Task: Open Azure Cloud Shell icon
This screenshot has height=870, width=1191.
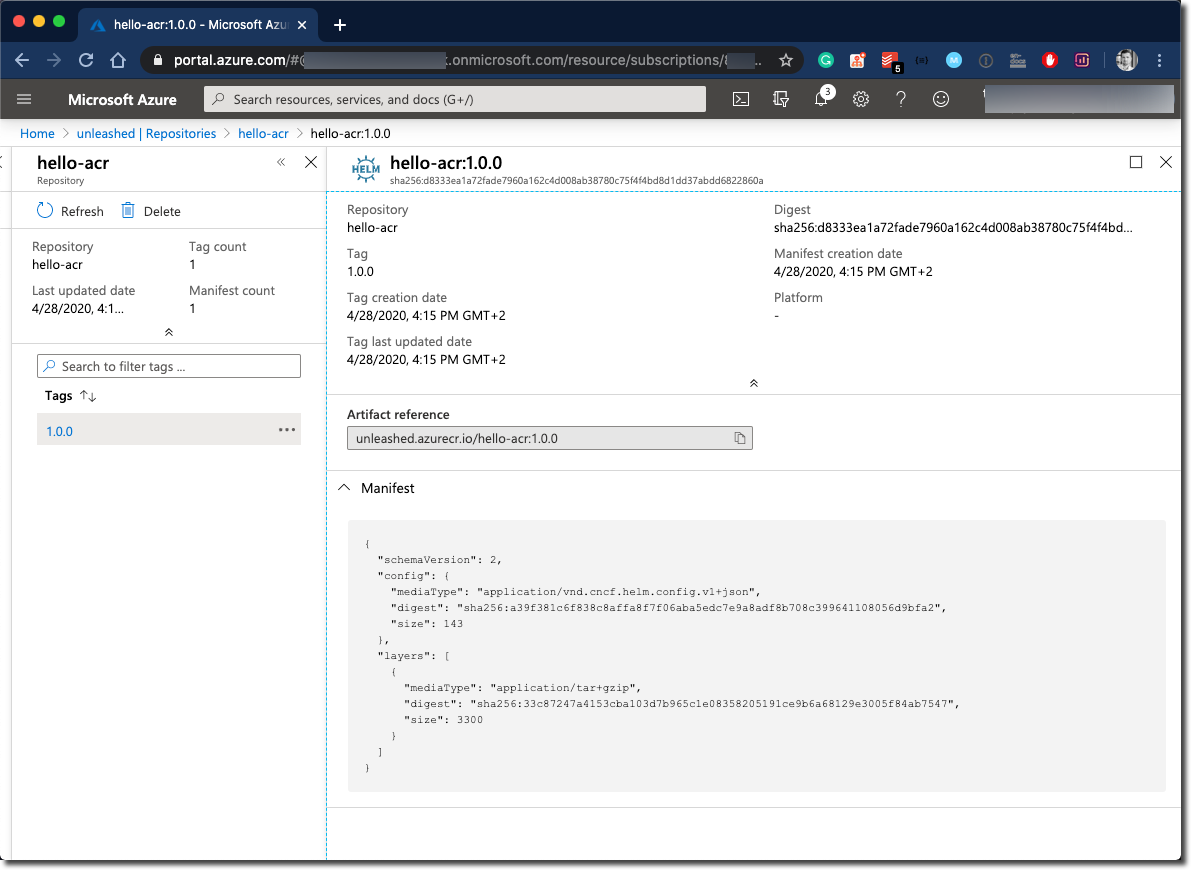Action: 741,100
